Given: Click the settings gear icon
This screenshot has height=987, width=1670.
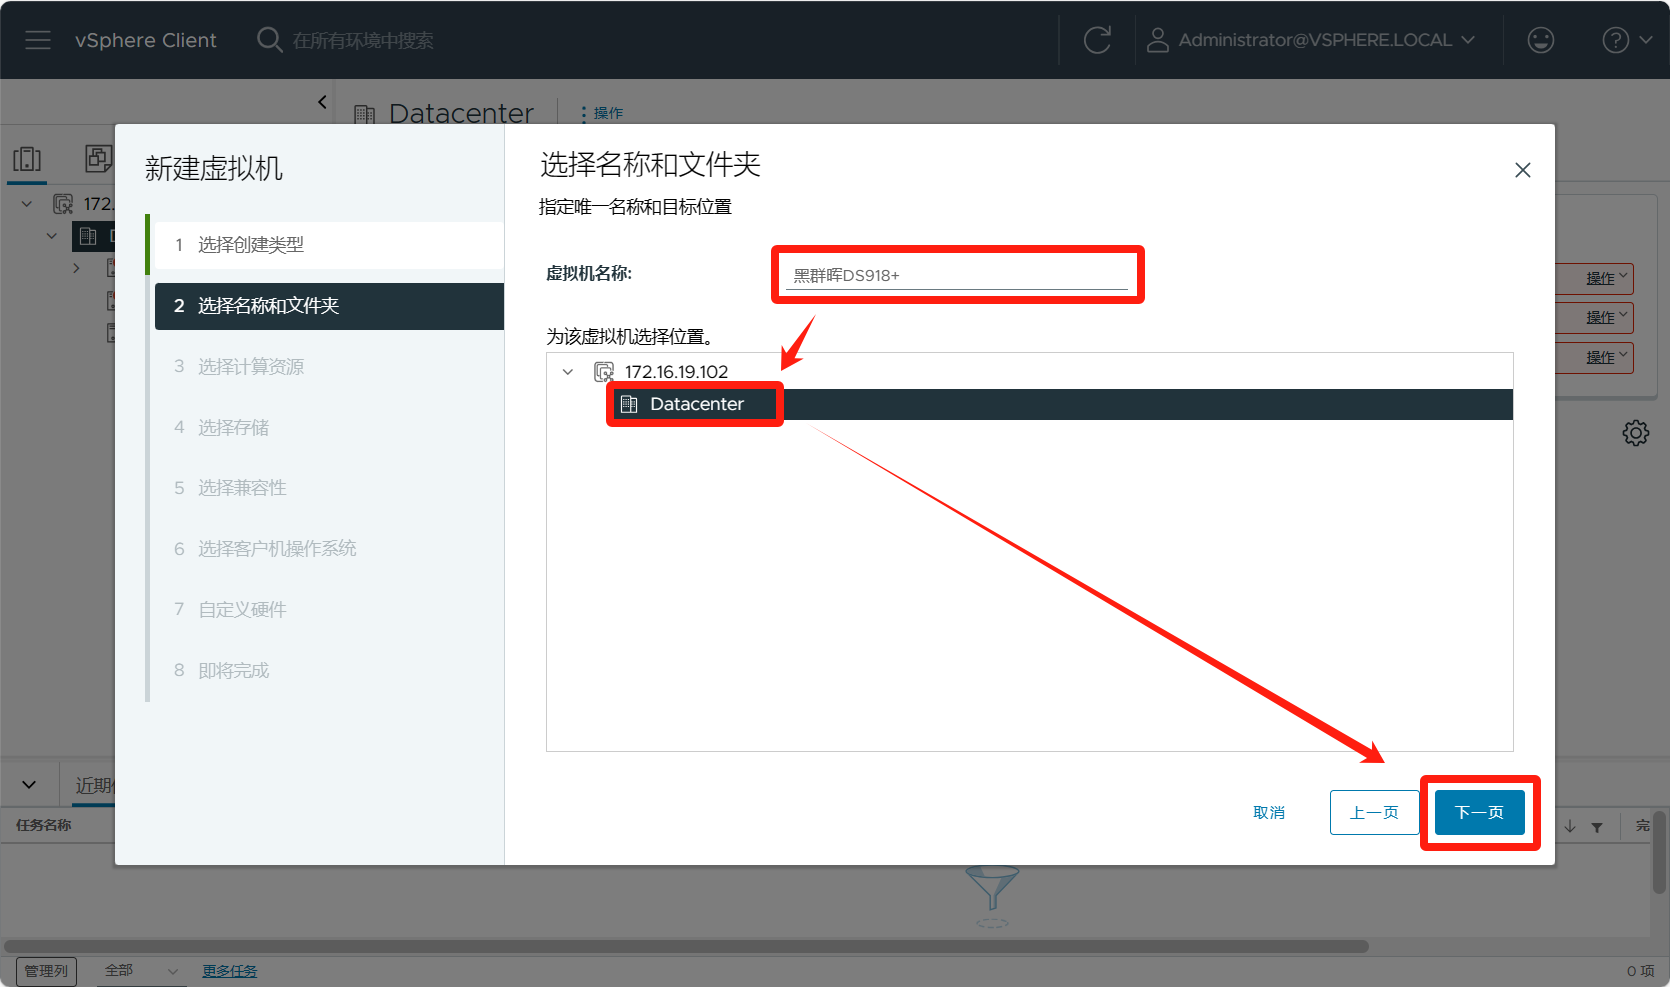Looking at the screenshot, I should click(x=1635, y=433).
